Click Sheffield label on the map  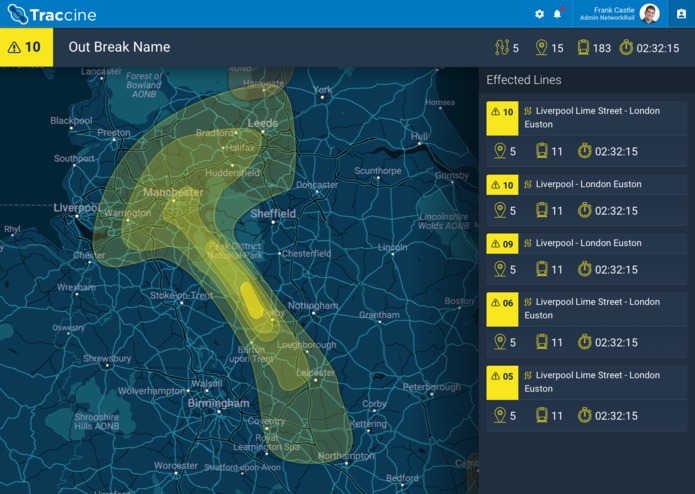[273, 214]
